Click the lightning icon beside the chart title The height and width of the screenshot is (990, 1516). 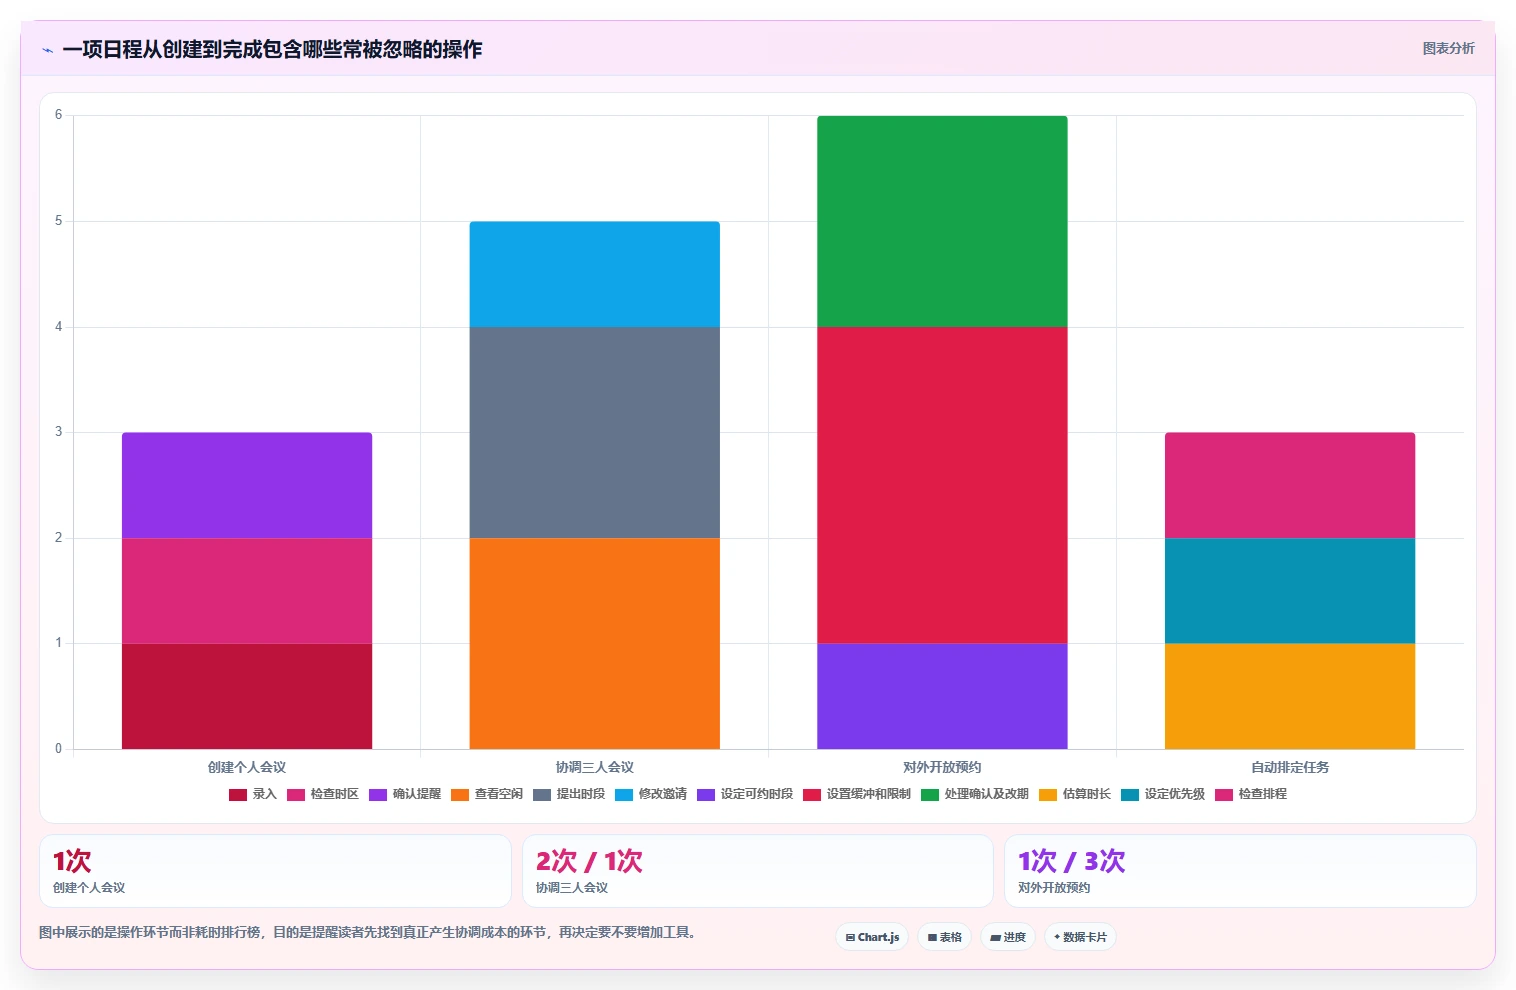(x=47, y=50)
